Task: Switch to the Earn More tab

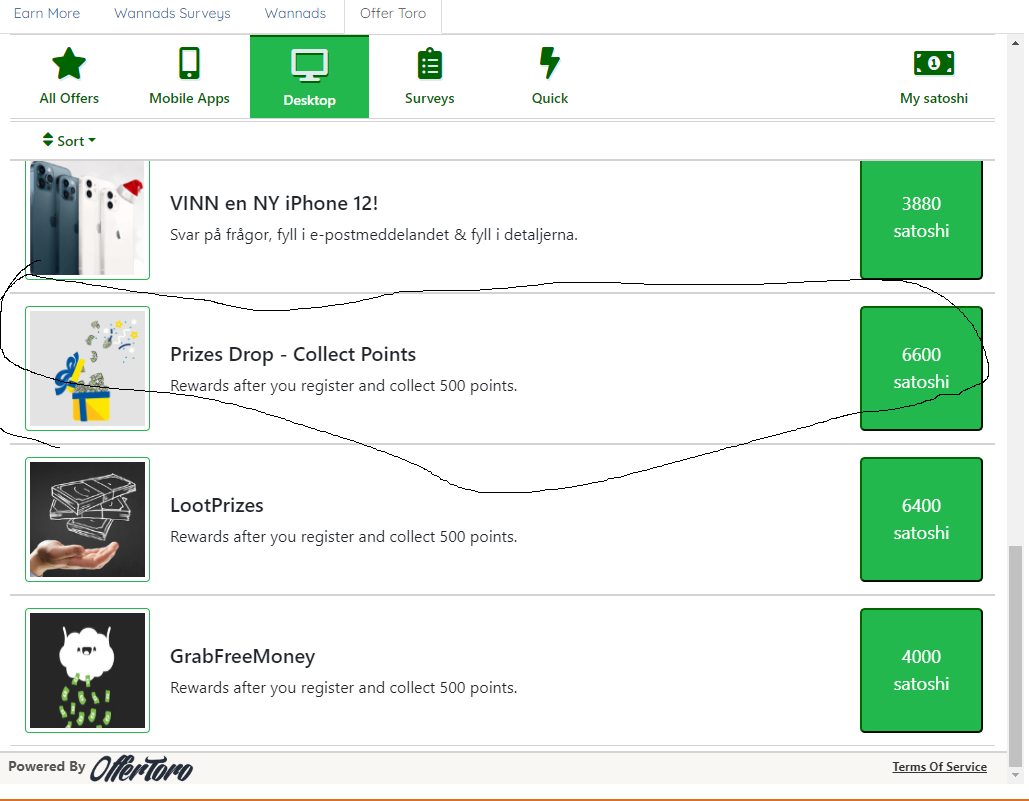Action: (47, 13)
